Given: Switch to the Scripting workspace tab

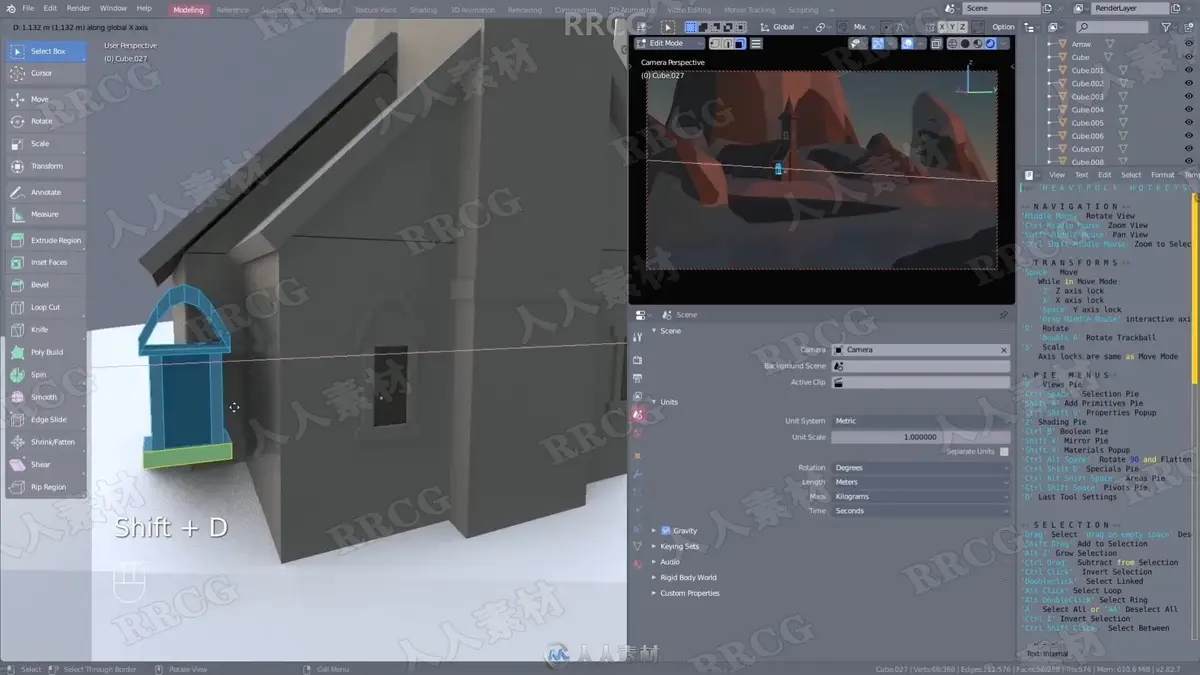Looking at the screenshot, I should click(x=803, y=10).
